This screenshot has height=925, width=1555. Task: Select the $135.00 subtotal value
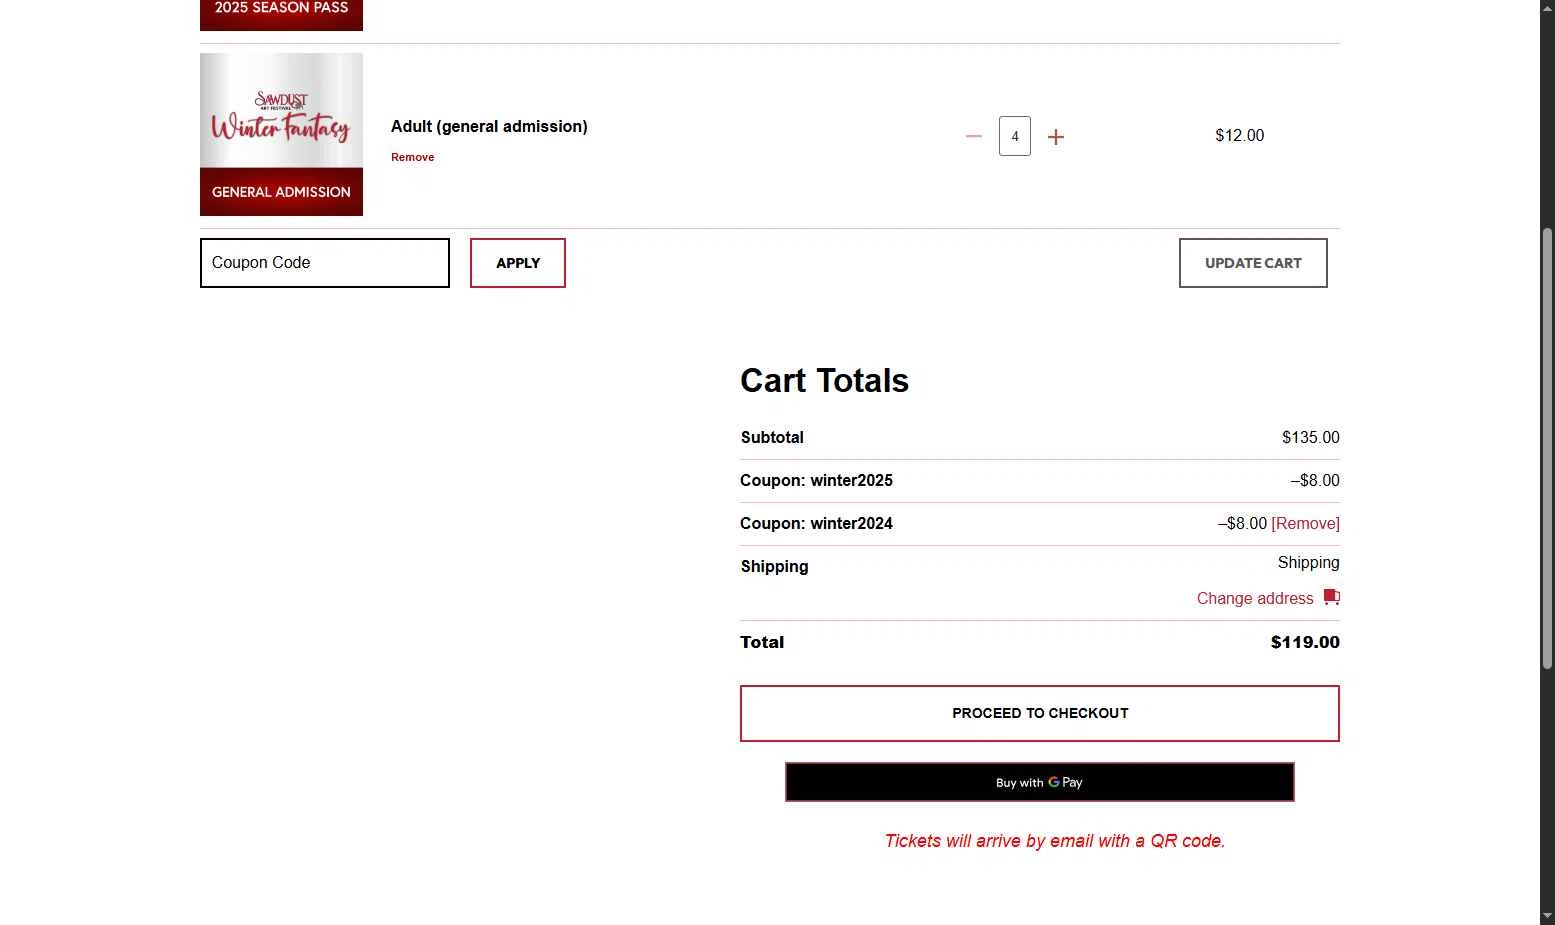[x=1311, y=437]
